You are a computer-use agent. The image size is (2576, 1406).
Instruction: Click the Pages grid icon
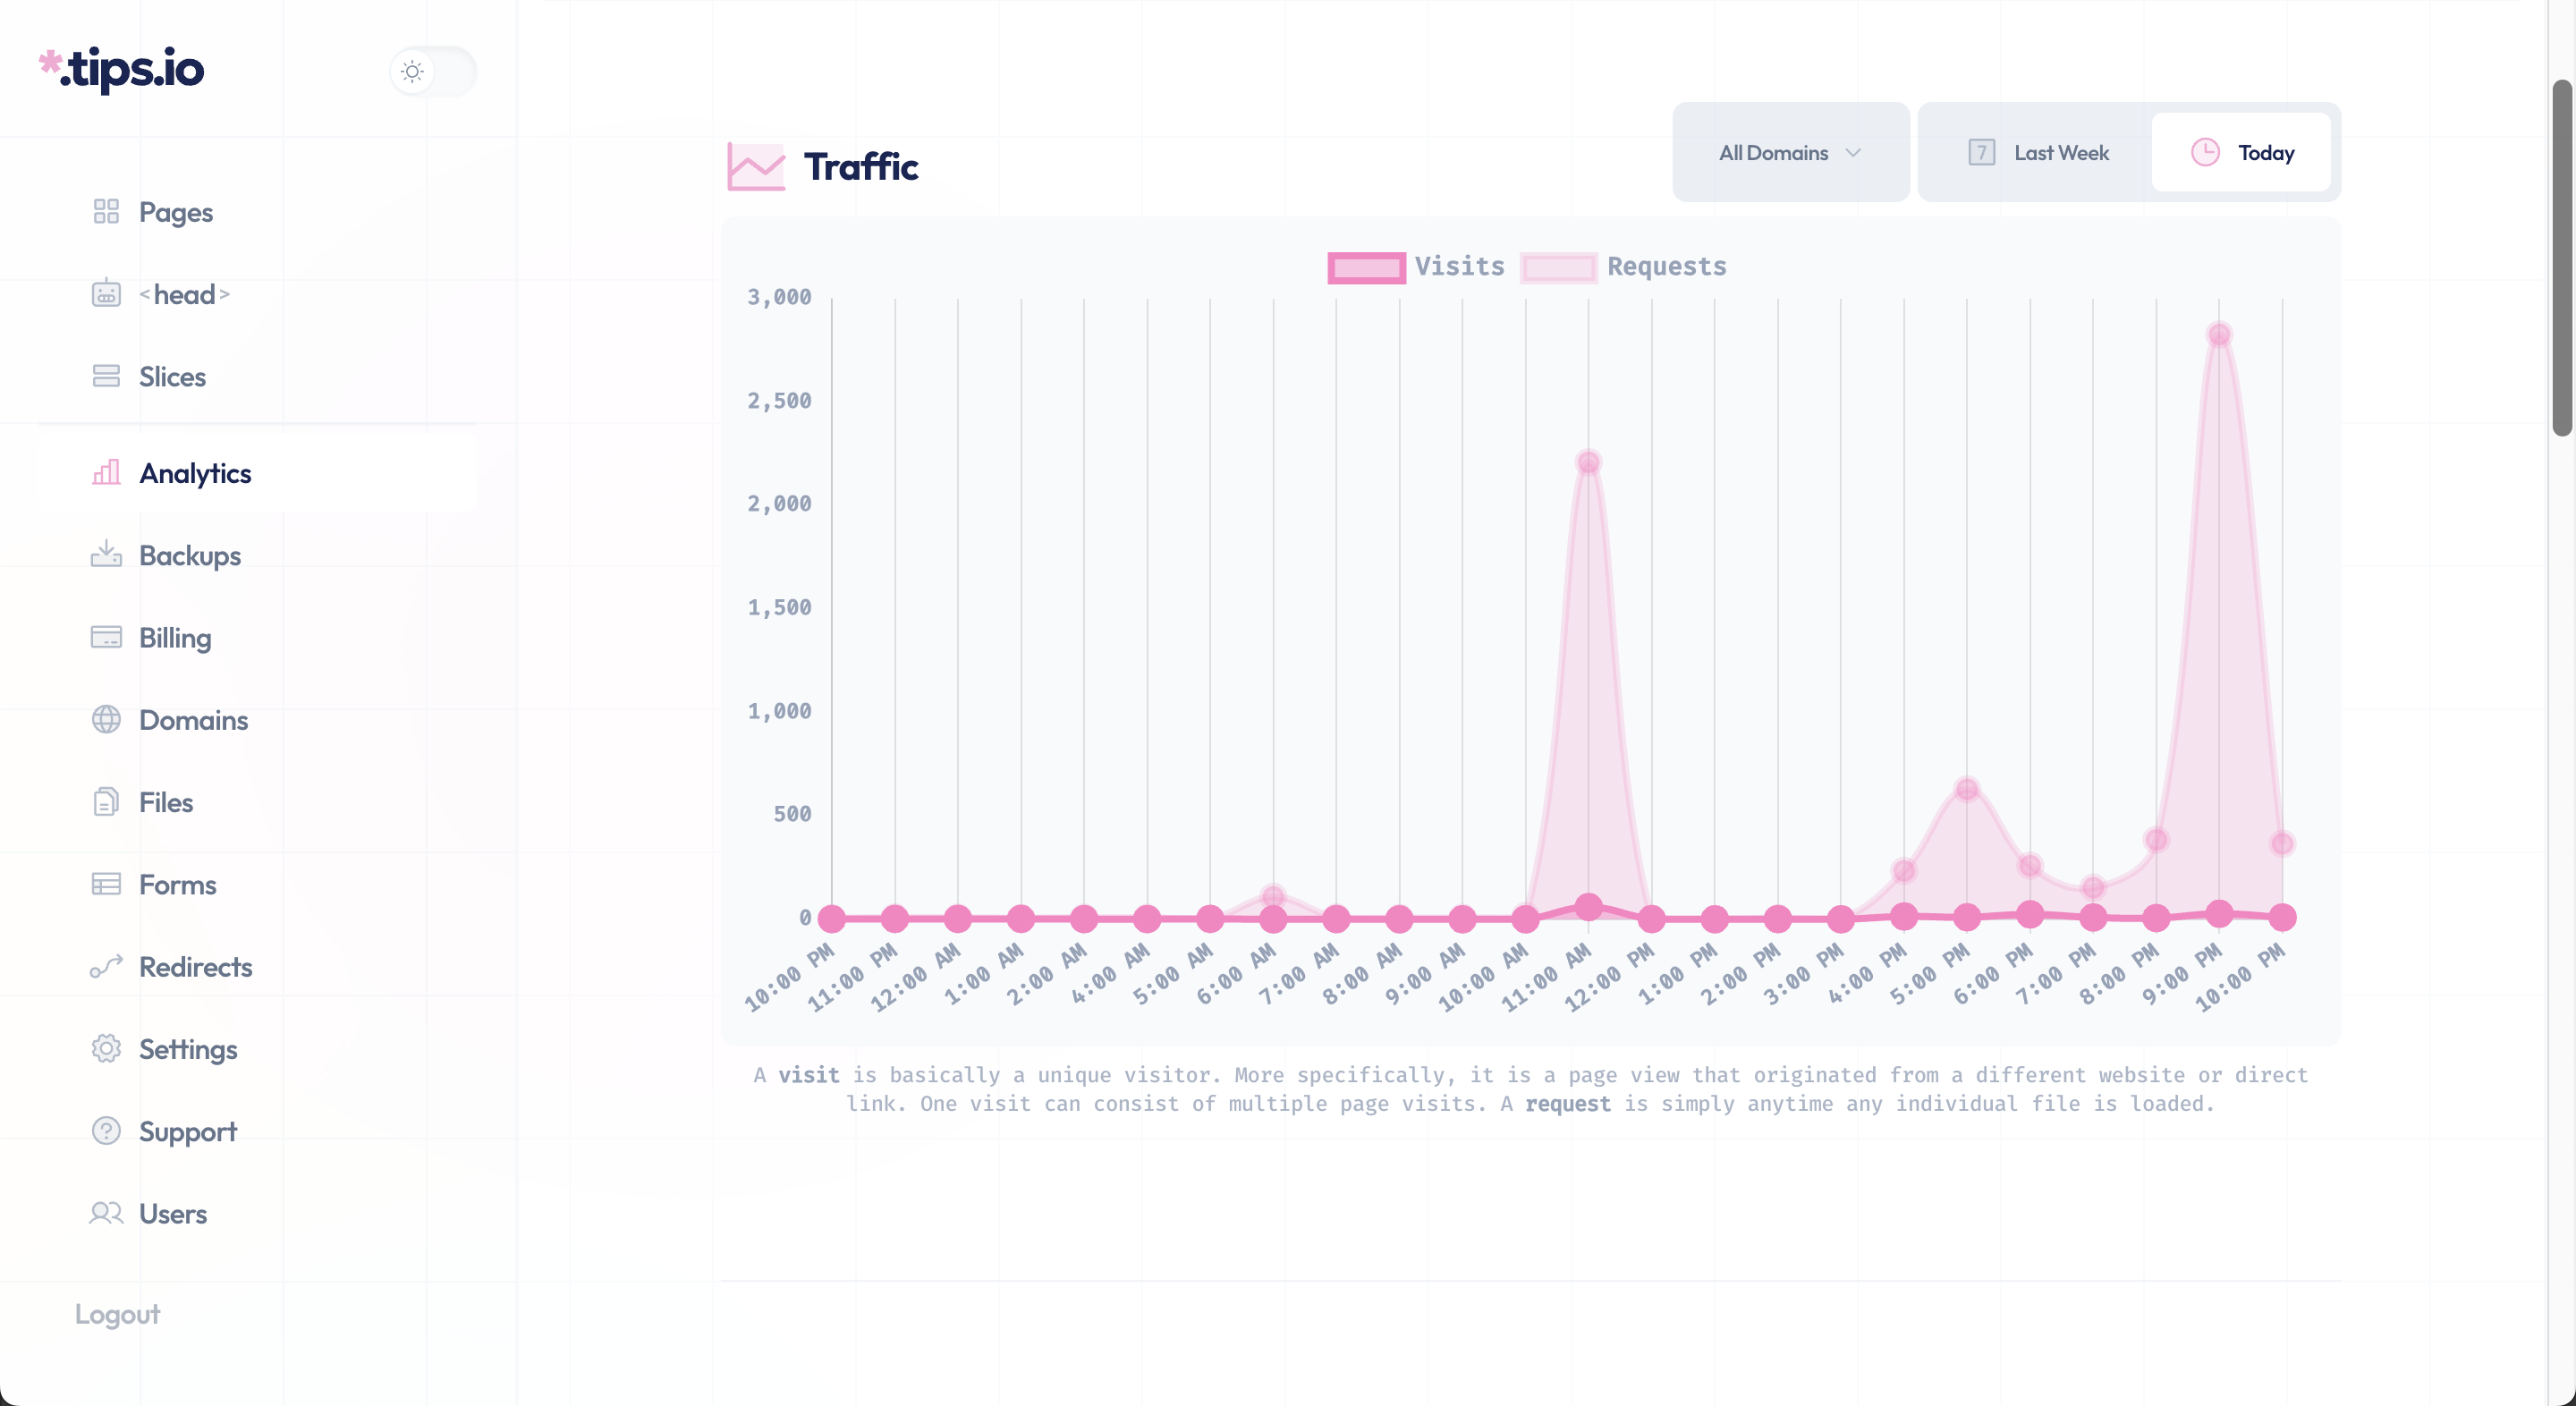point(106,211)
